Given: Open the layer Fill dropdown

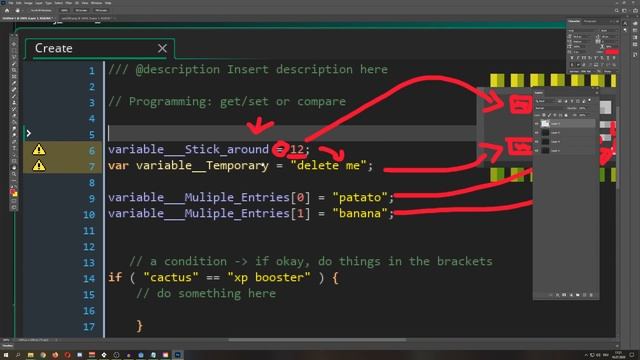Looking at the screenshot, I should click(x=585, y=115).
